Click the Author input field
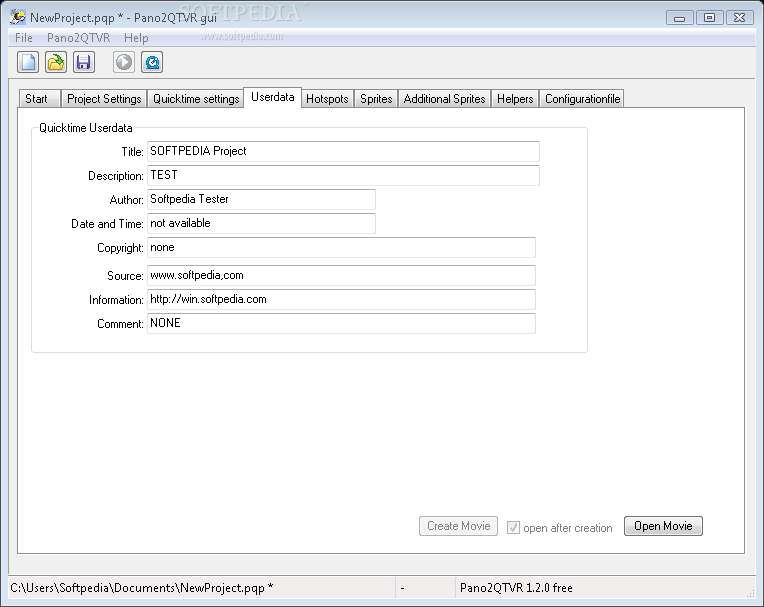This screenshot has width=764, height=607. (261, 199)
